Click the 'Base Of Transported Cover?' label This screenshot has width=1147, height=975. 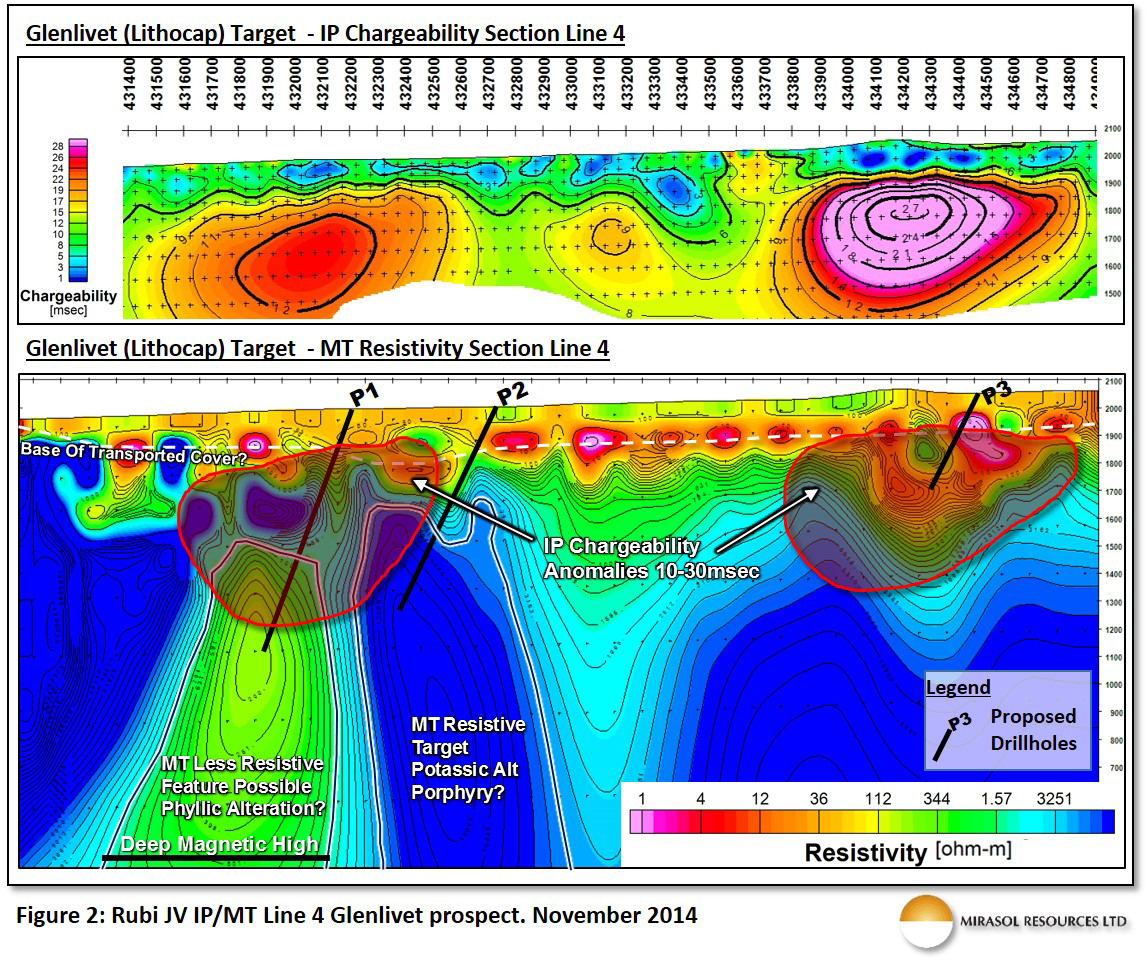click(x=134, y=453)
